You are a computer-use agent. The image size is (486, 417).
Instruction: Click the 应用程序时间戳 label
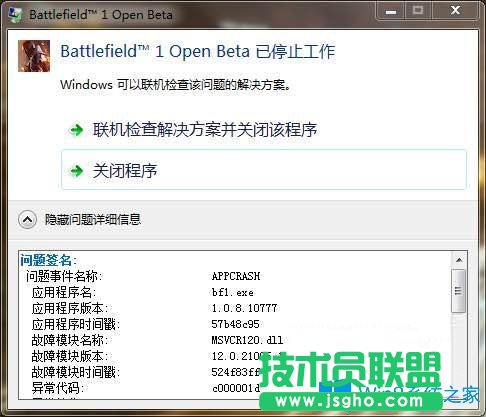tap(76, 324)
